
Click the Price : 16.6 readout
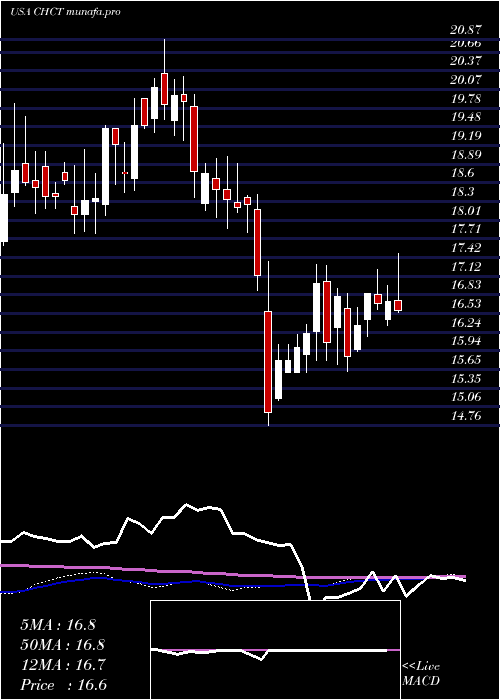tap(63, 685)
